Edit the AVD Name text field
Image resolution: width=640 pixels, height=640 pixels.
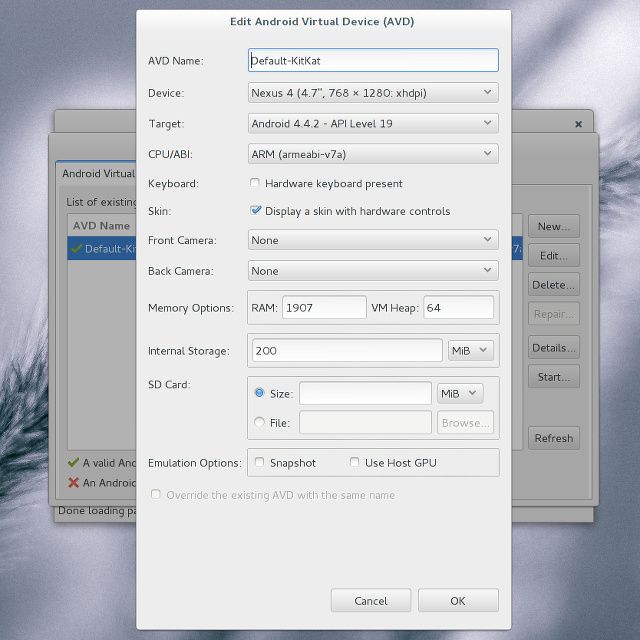(x=373, y=60)
